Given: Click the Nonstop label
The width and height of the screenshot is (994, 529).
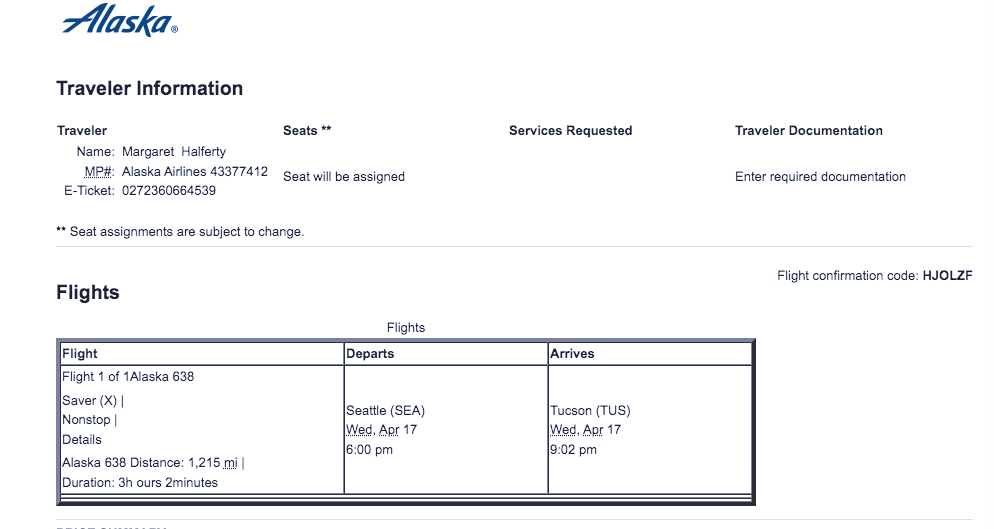Looking at the screenshot, I should pos(87,420).
